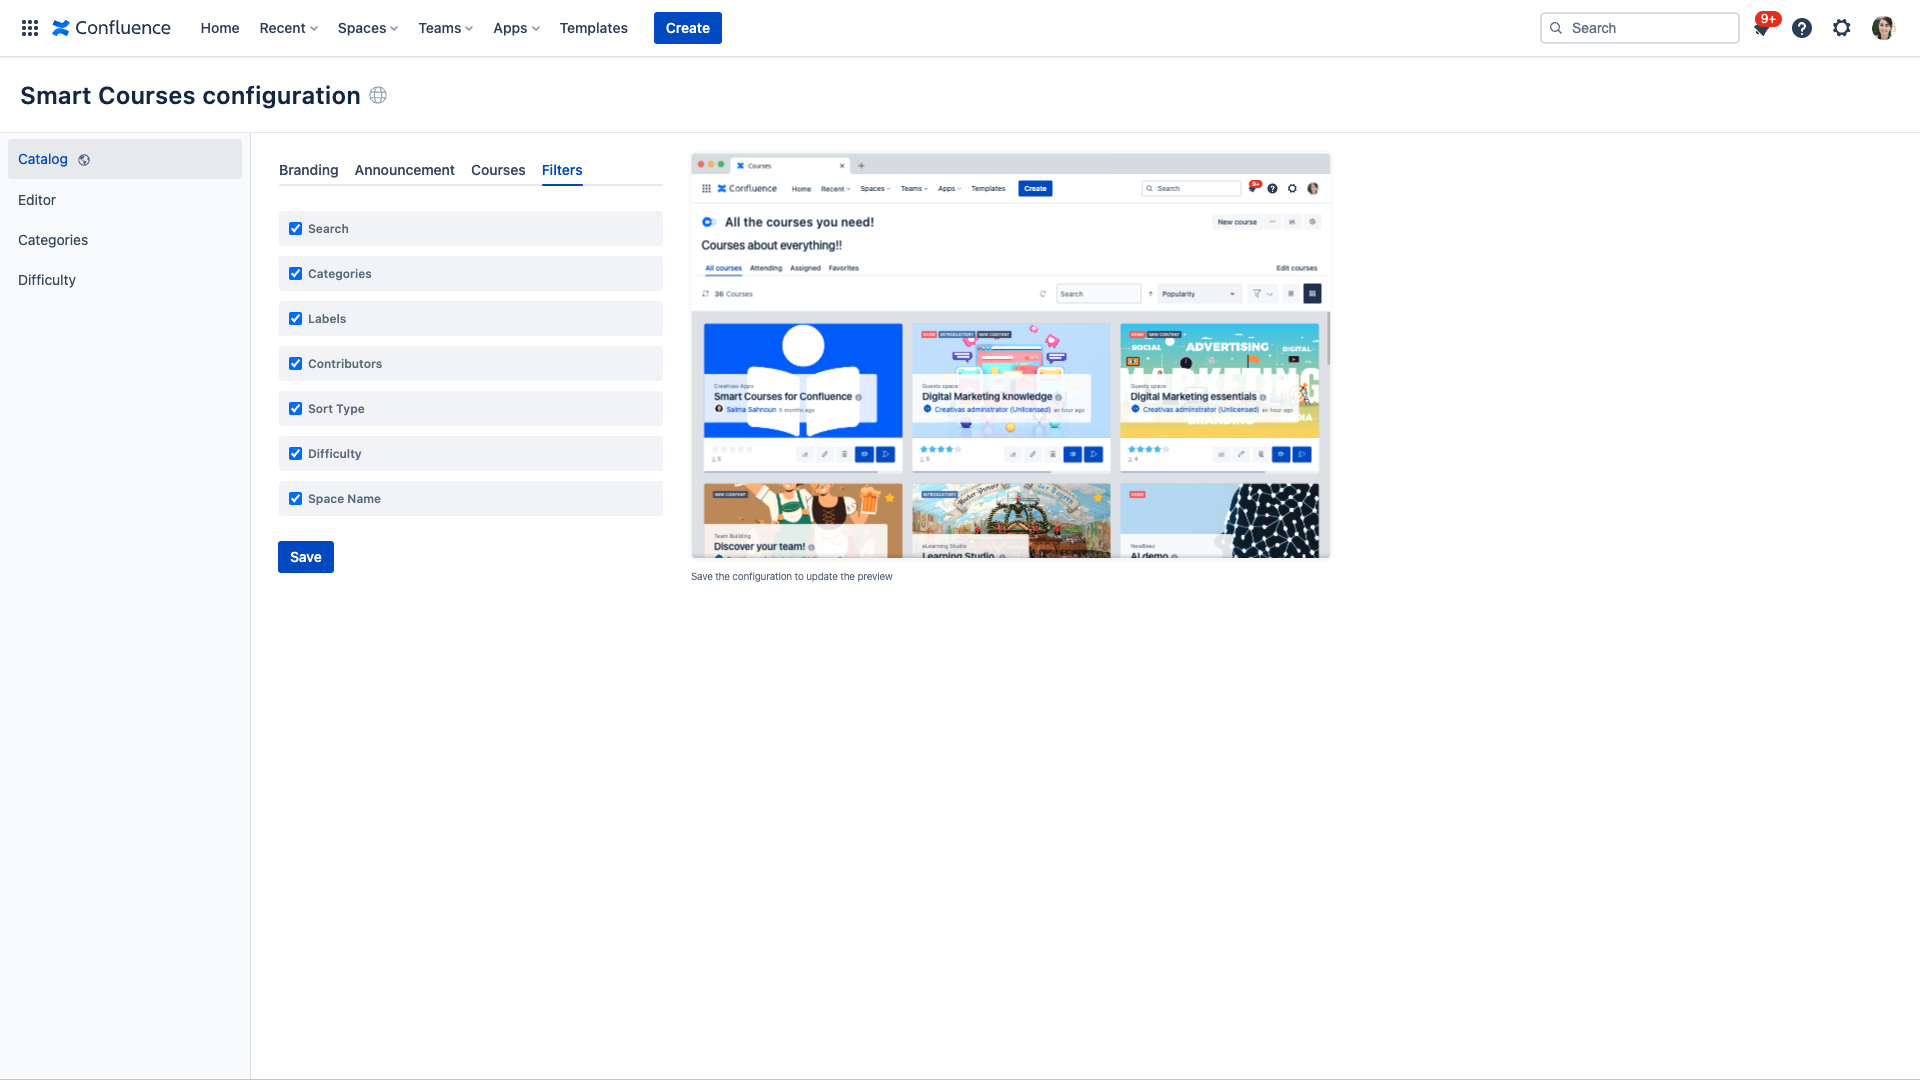
Task: Open Categories in the sidebar
Action: [125, 240]
